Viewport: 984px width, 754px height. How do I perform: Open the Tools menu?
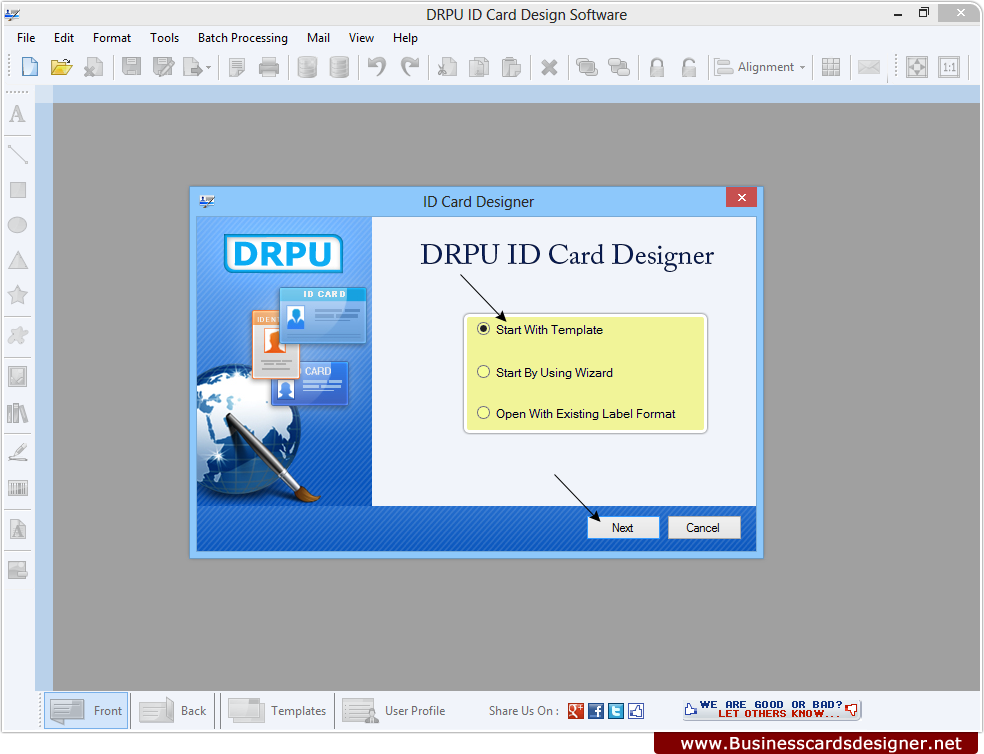pos(164,38)
